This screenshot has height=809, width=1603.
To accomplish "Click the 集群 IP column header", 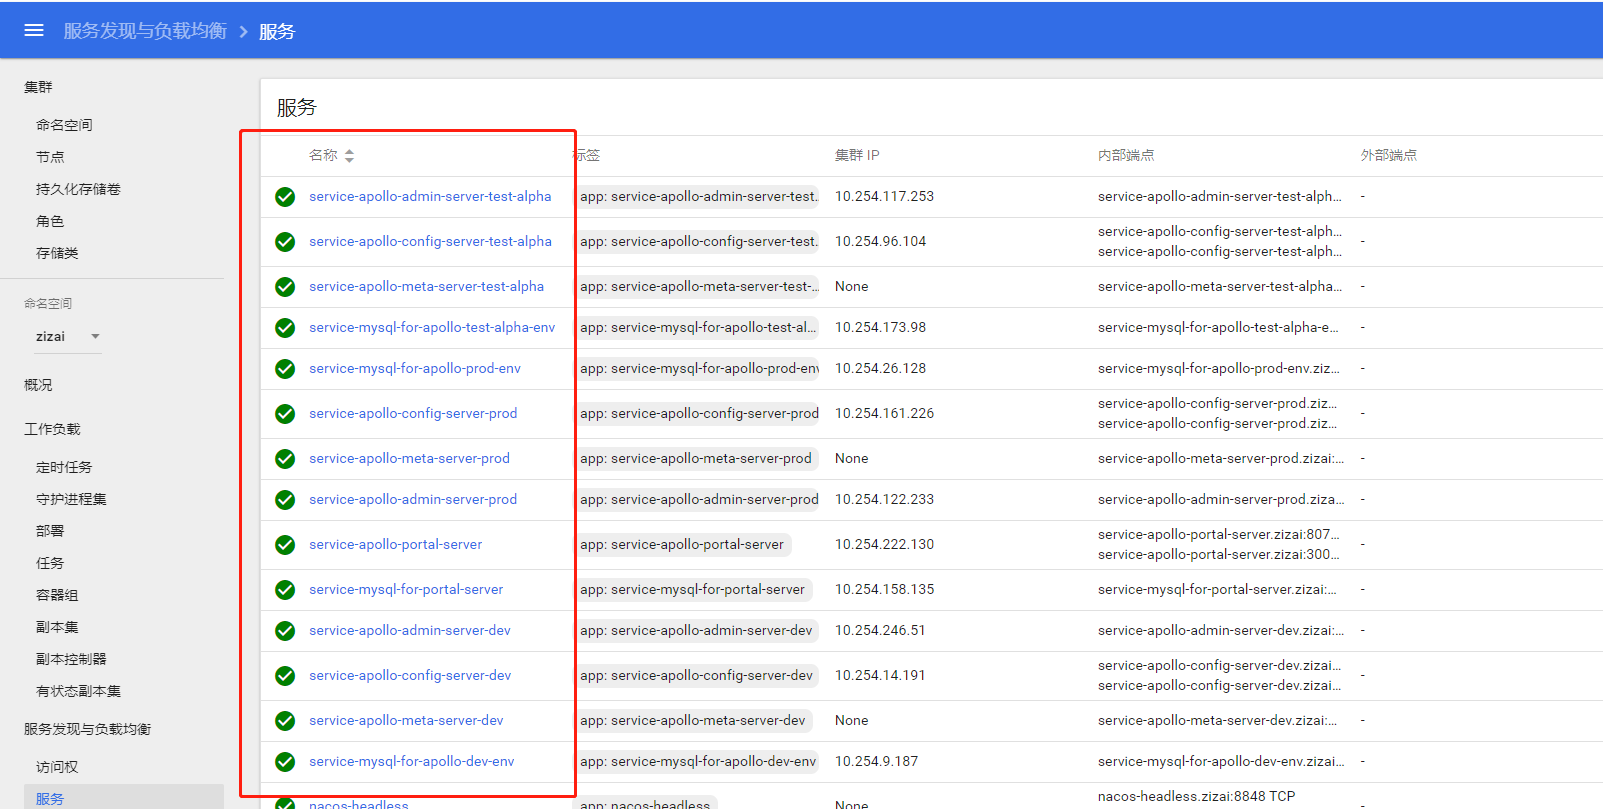I will (857, 155).
